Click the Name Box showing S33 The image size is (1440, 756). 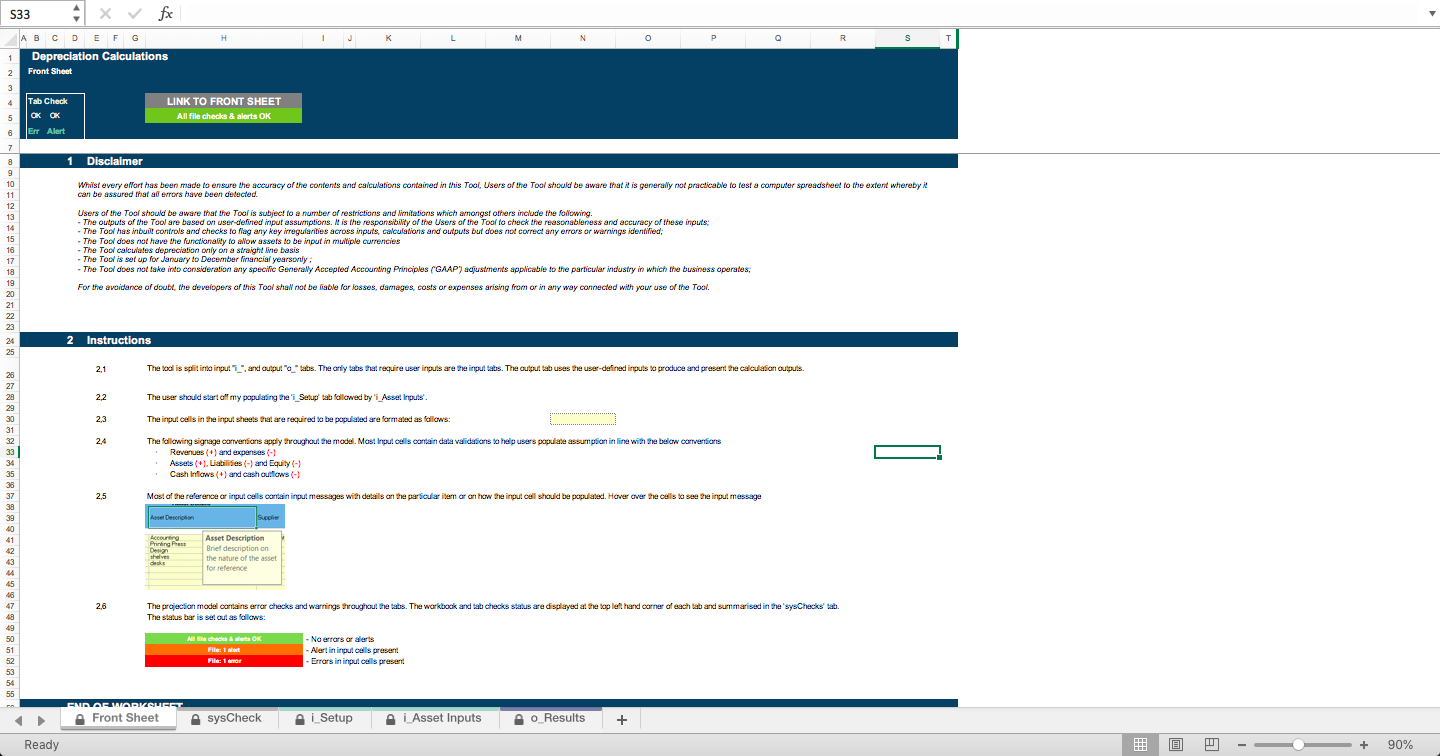[x=37, y=13]
